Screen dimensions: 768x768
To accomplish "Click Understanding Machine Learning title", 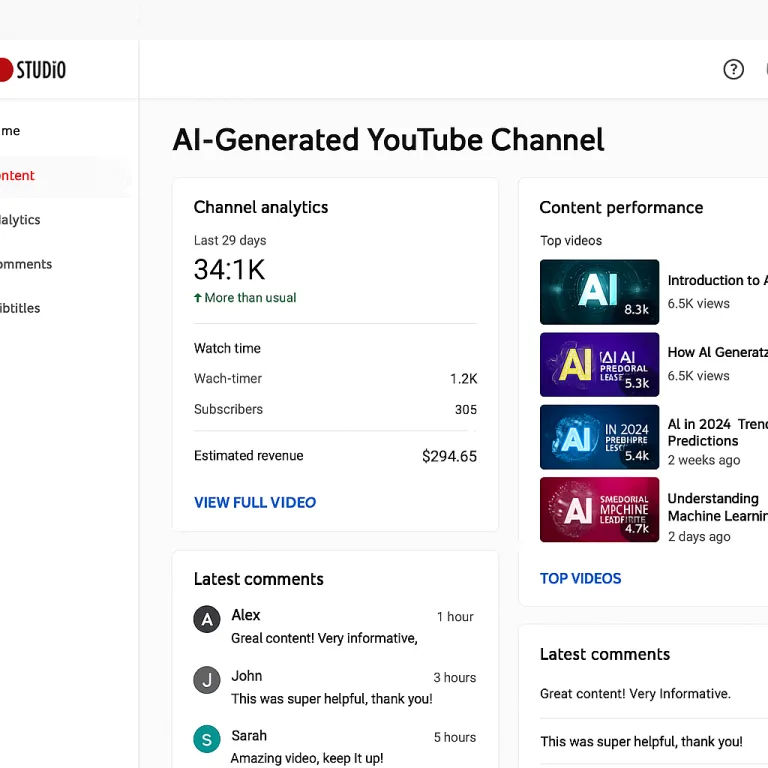I will click(x=718, y=507).
